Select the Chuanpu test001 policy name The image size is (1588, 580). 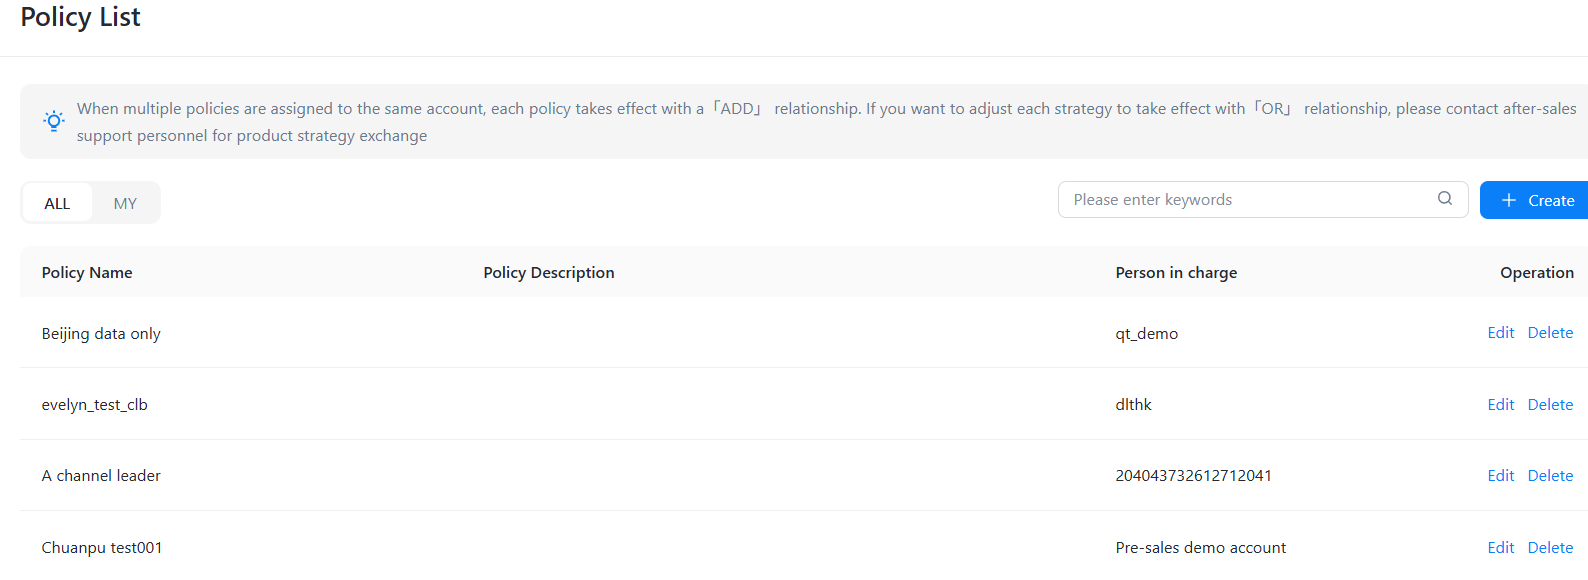click(x=102, y=548)
